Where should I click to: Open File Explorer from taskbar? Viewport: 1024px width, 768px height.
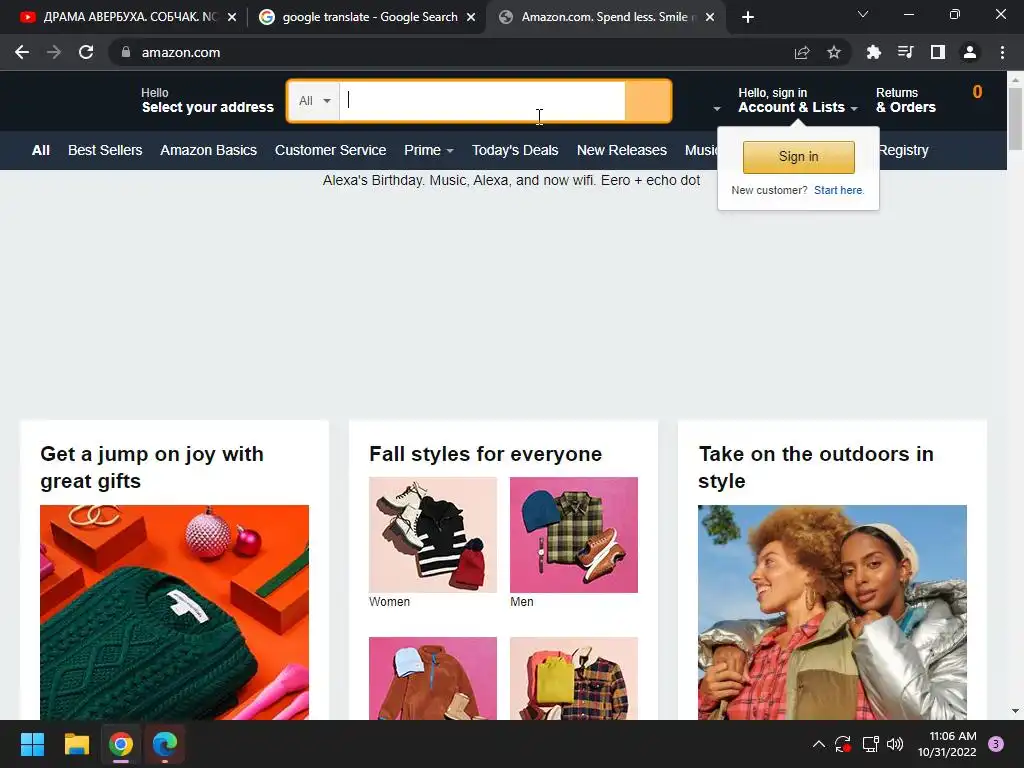click(x=76, y=744)
